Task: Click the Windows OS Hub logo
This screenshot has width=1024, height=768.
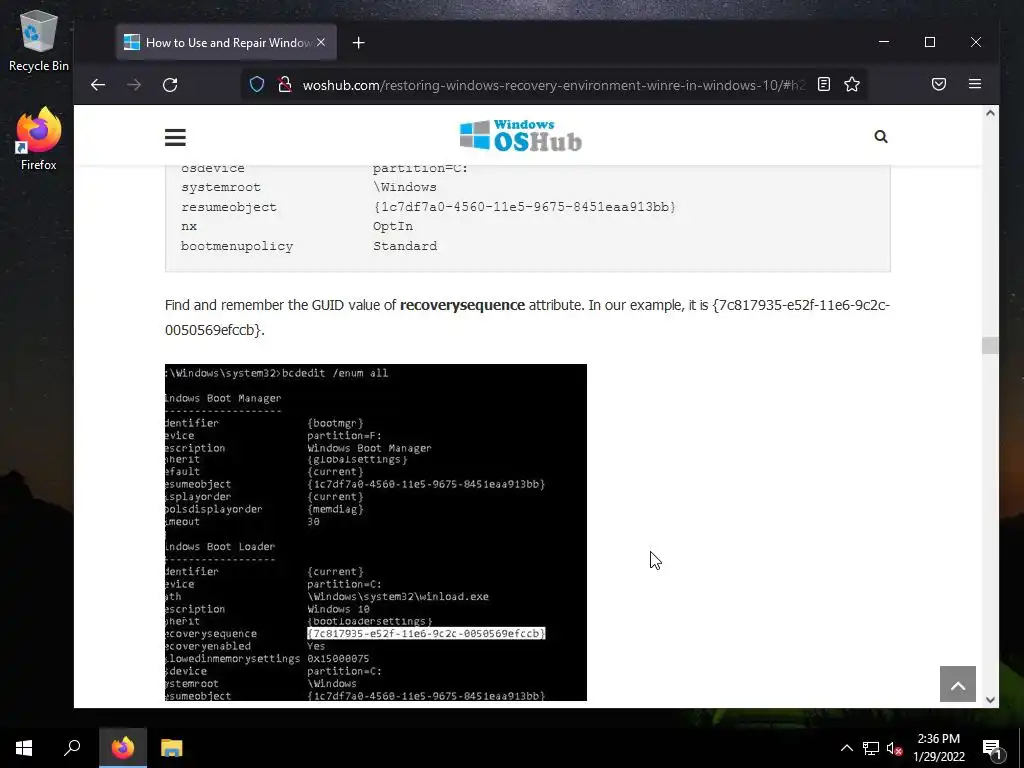Action: pyautogui.click(x=520, y=136)
